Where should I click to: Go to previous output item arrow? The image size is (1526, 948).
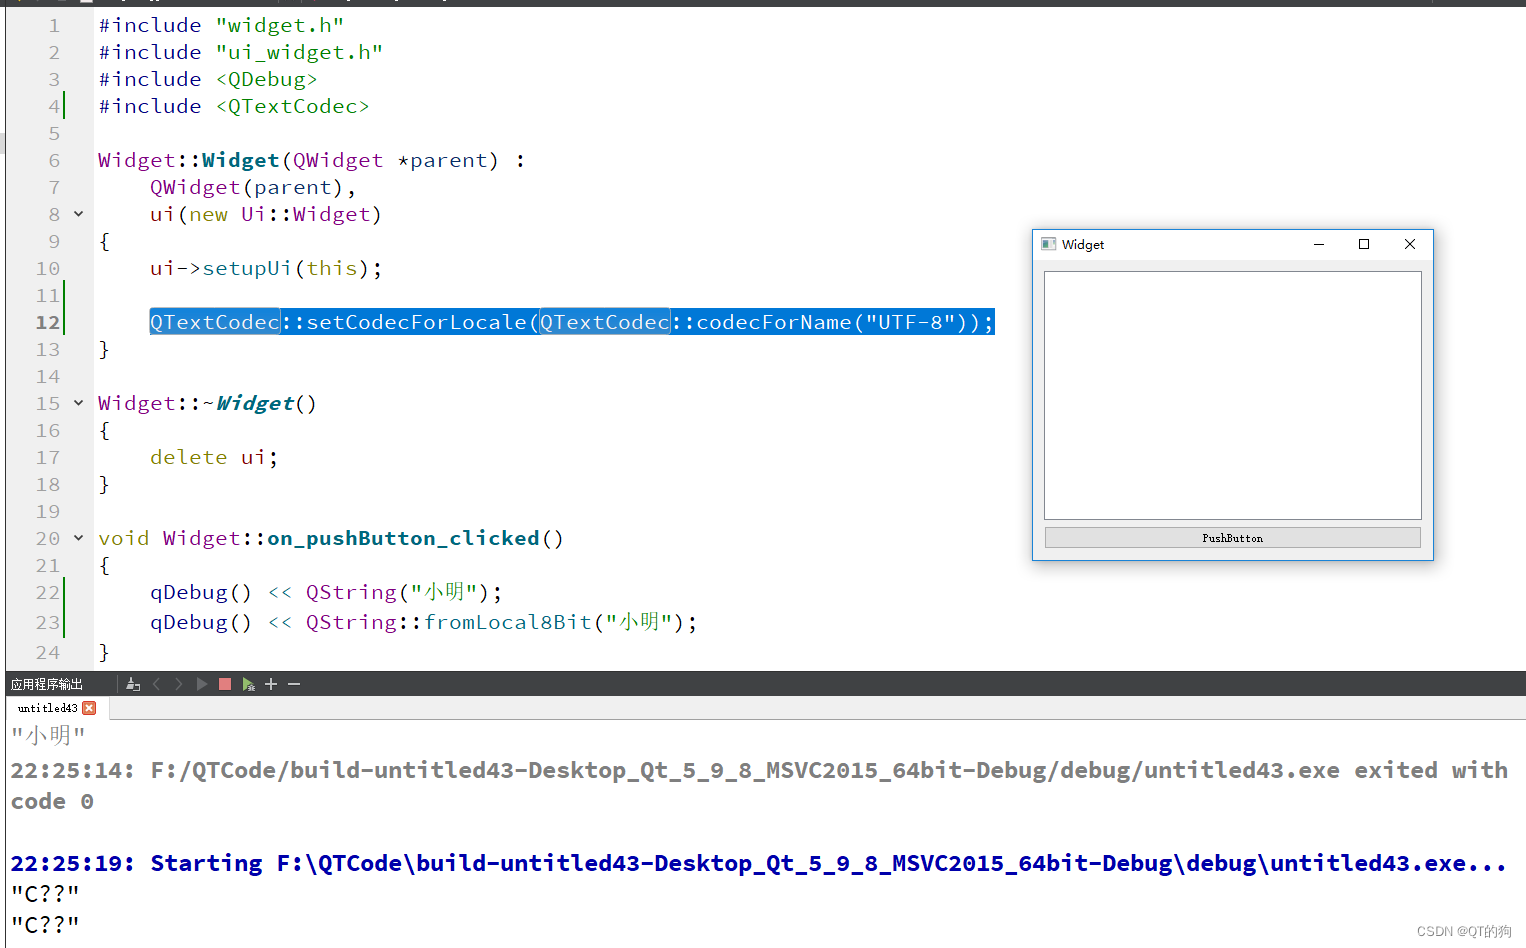(x=156, y=684)
